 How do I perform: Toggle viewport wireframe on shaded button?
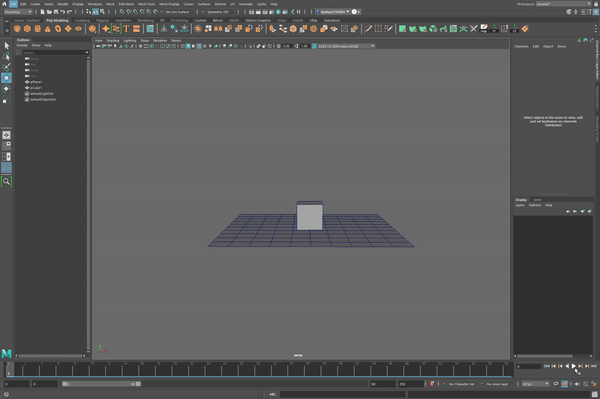[x=199, y=46]
